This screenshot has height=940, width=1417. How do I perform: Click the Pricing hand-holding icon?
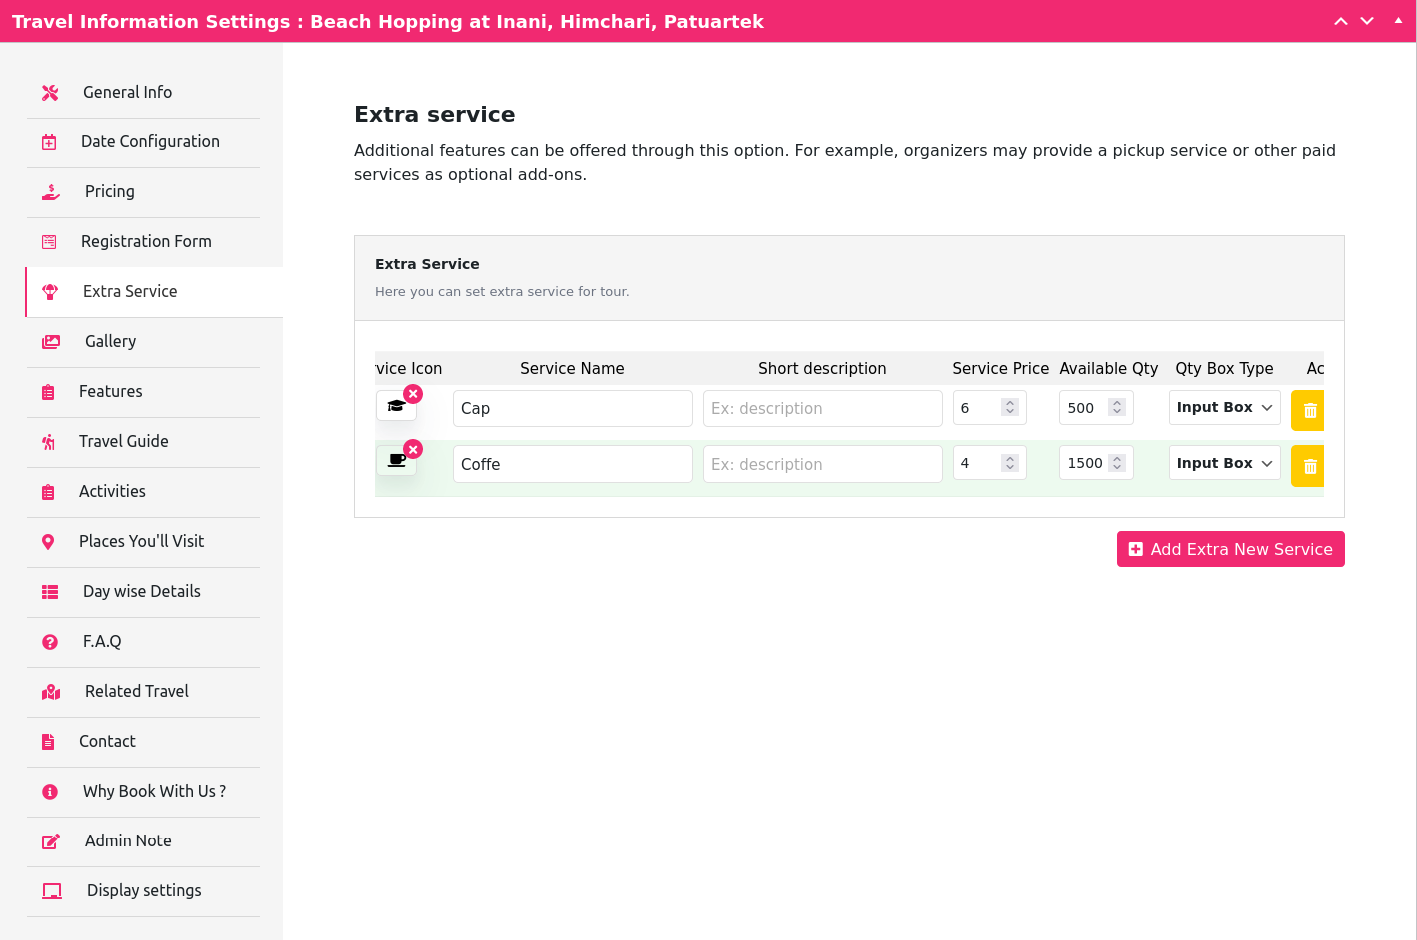pyautogui.click(x=51, y=192)
